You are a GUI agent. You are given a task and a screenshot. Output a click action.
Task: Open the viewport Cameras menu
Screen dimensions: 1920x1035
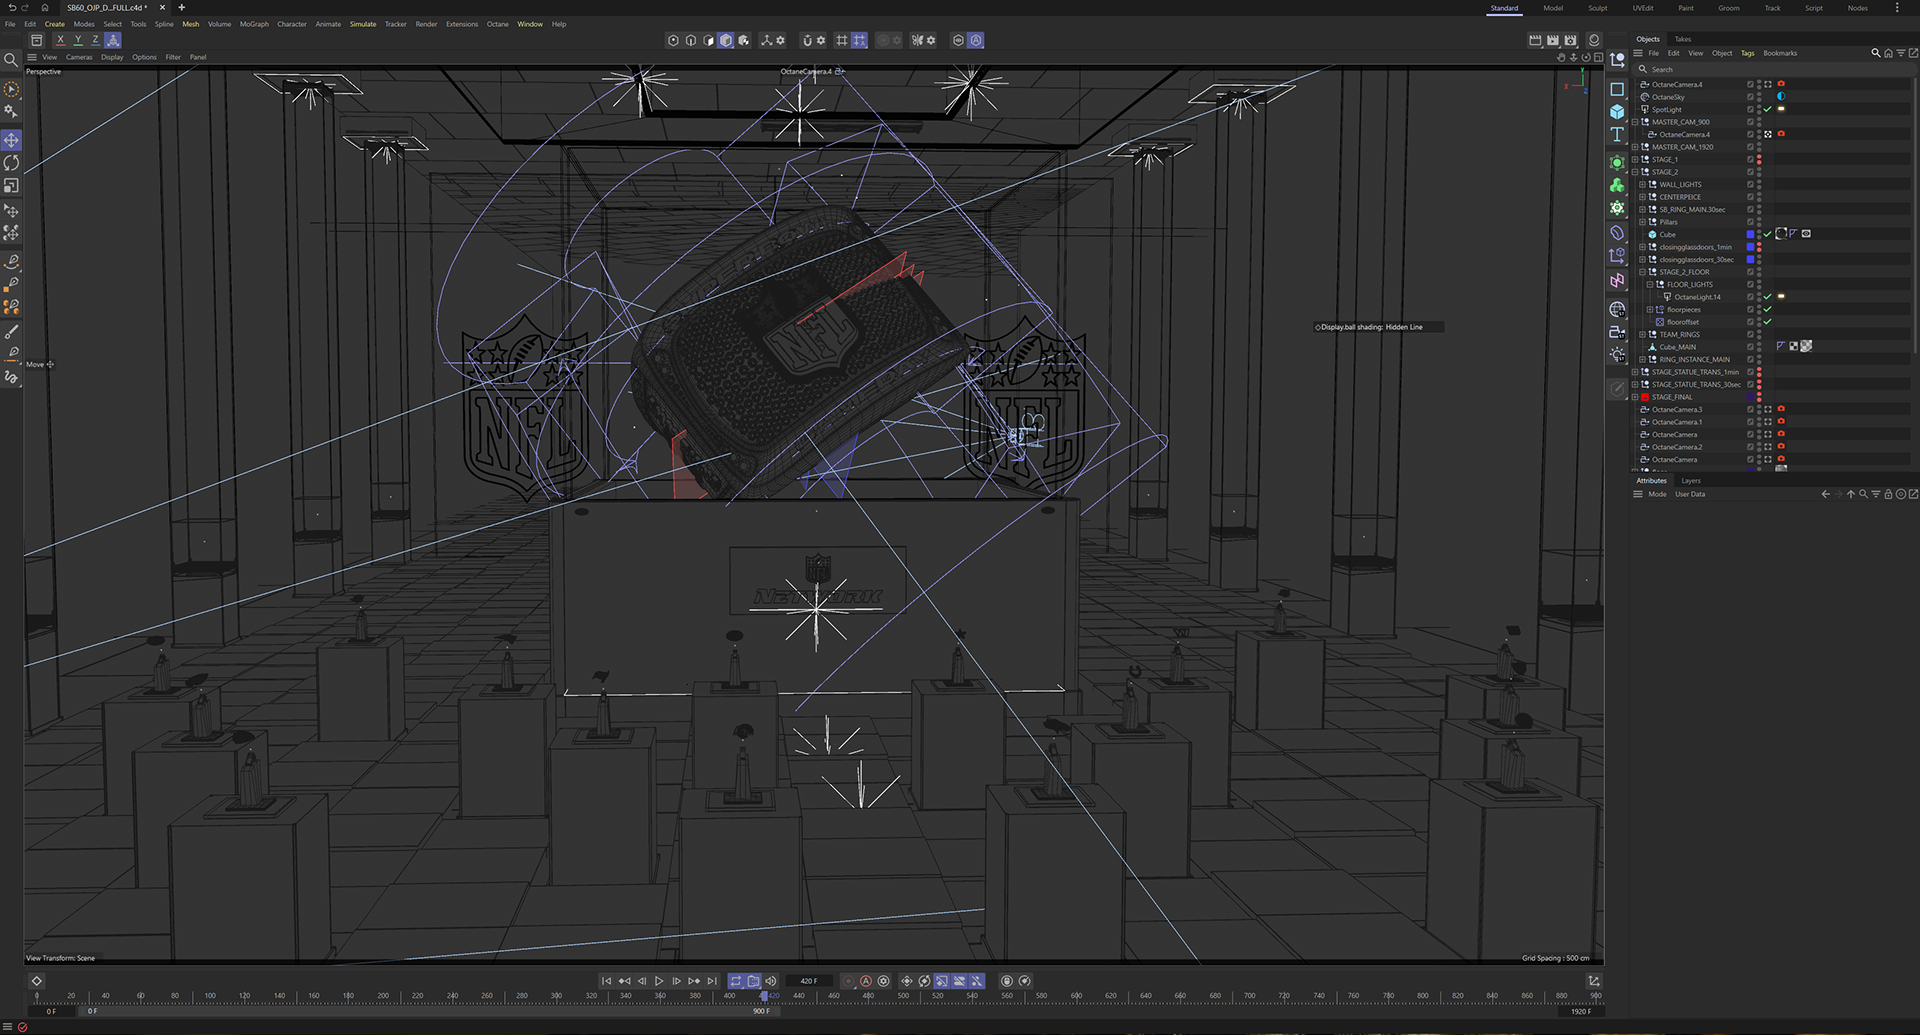(79, 57)
